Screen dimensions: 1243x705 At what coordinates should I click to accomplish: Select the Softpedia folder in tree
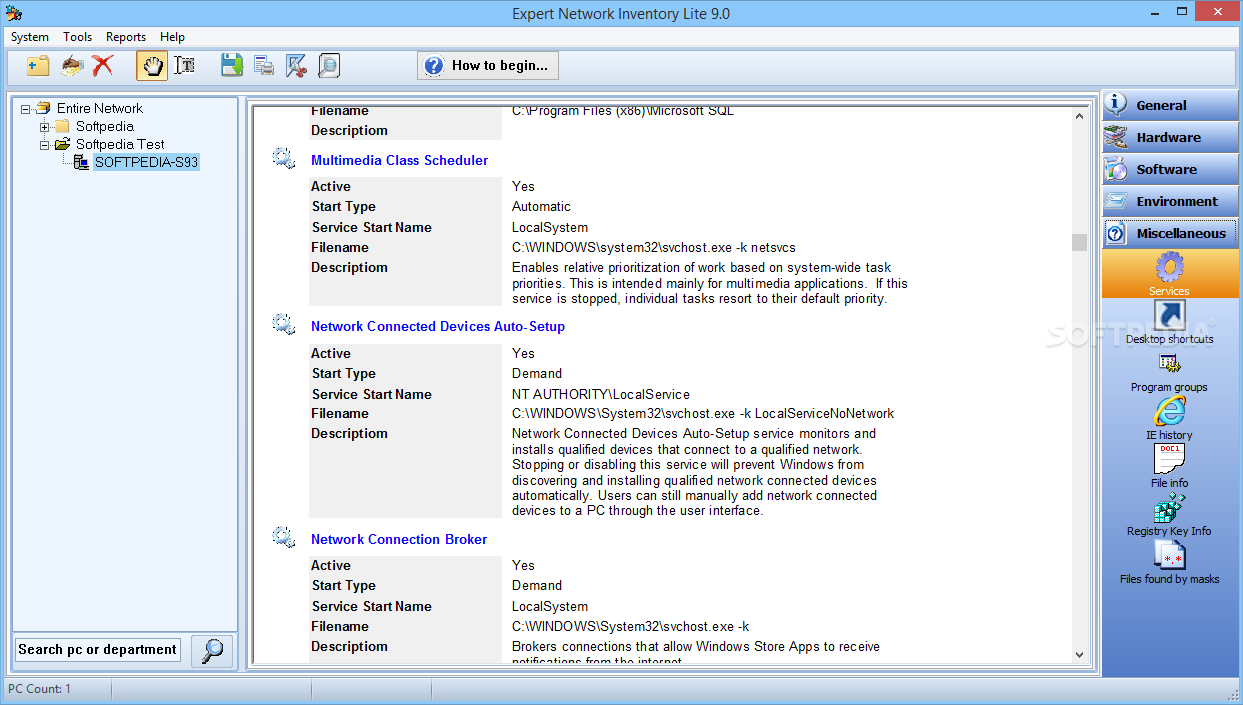[x=105, y=126]
